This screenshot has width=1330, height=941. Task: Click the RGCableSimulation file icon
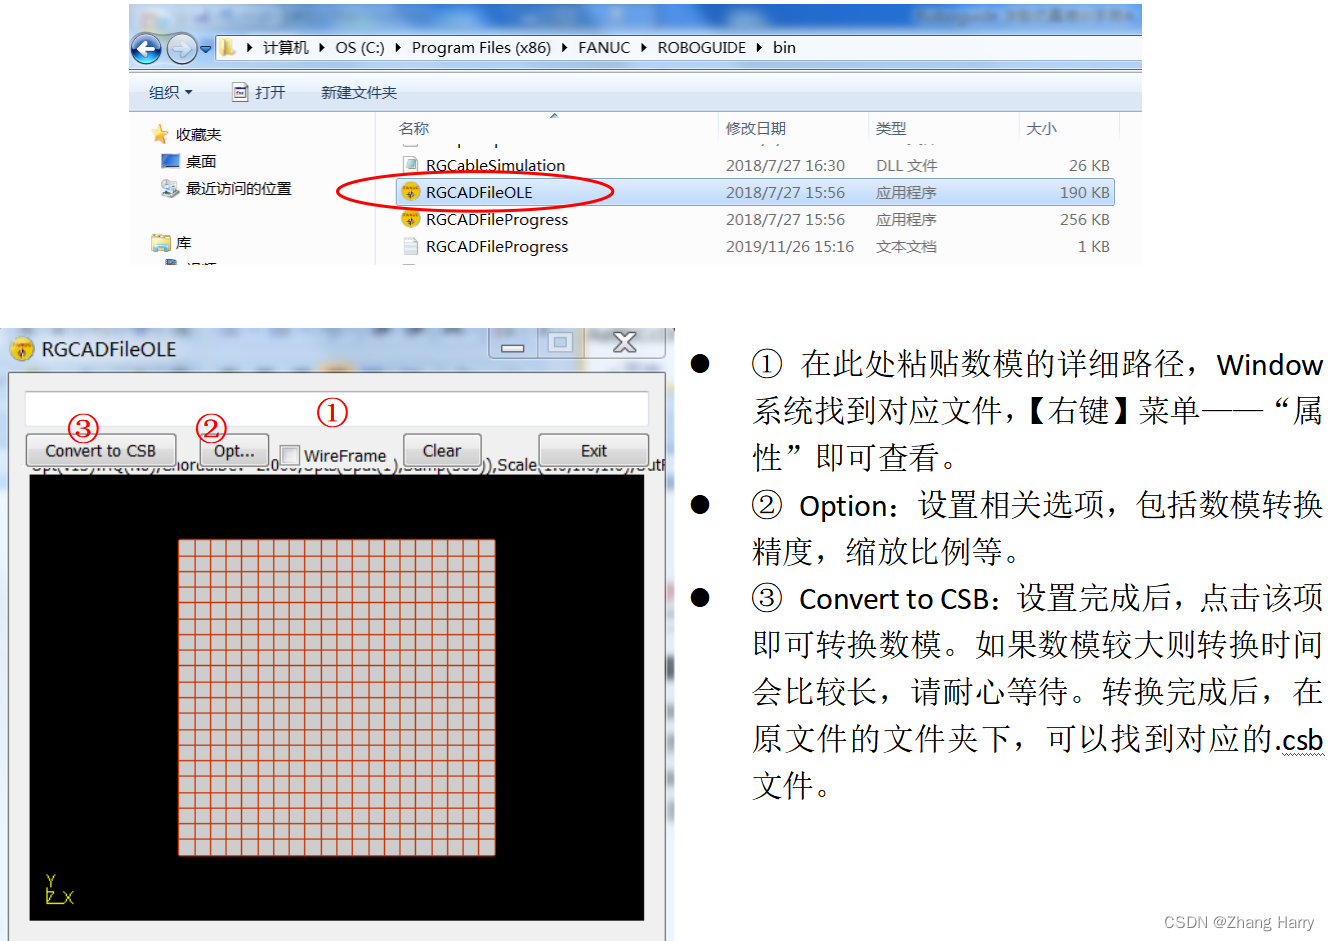tap(410, 165)
